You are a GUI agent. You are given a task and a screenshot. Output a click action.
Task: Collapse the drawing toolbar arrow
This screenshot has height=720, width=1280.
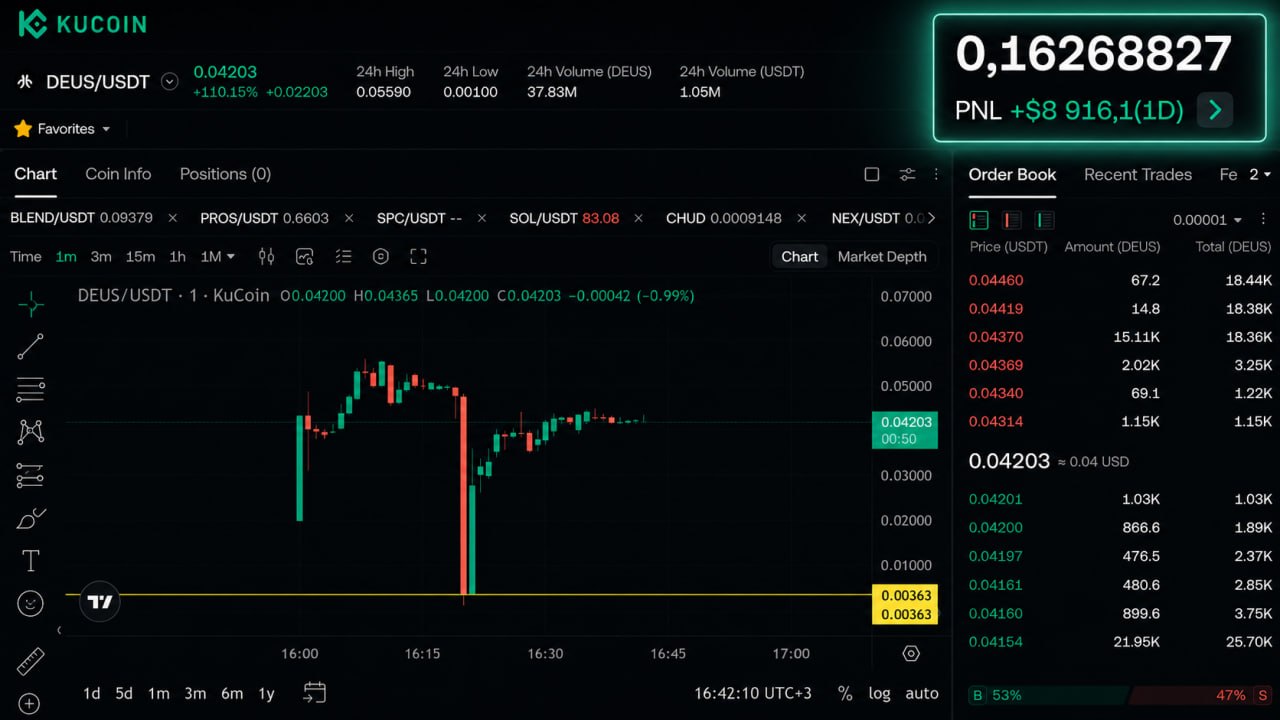pyautogui.click(x=59, y=630)
